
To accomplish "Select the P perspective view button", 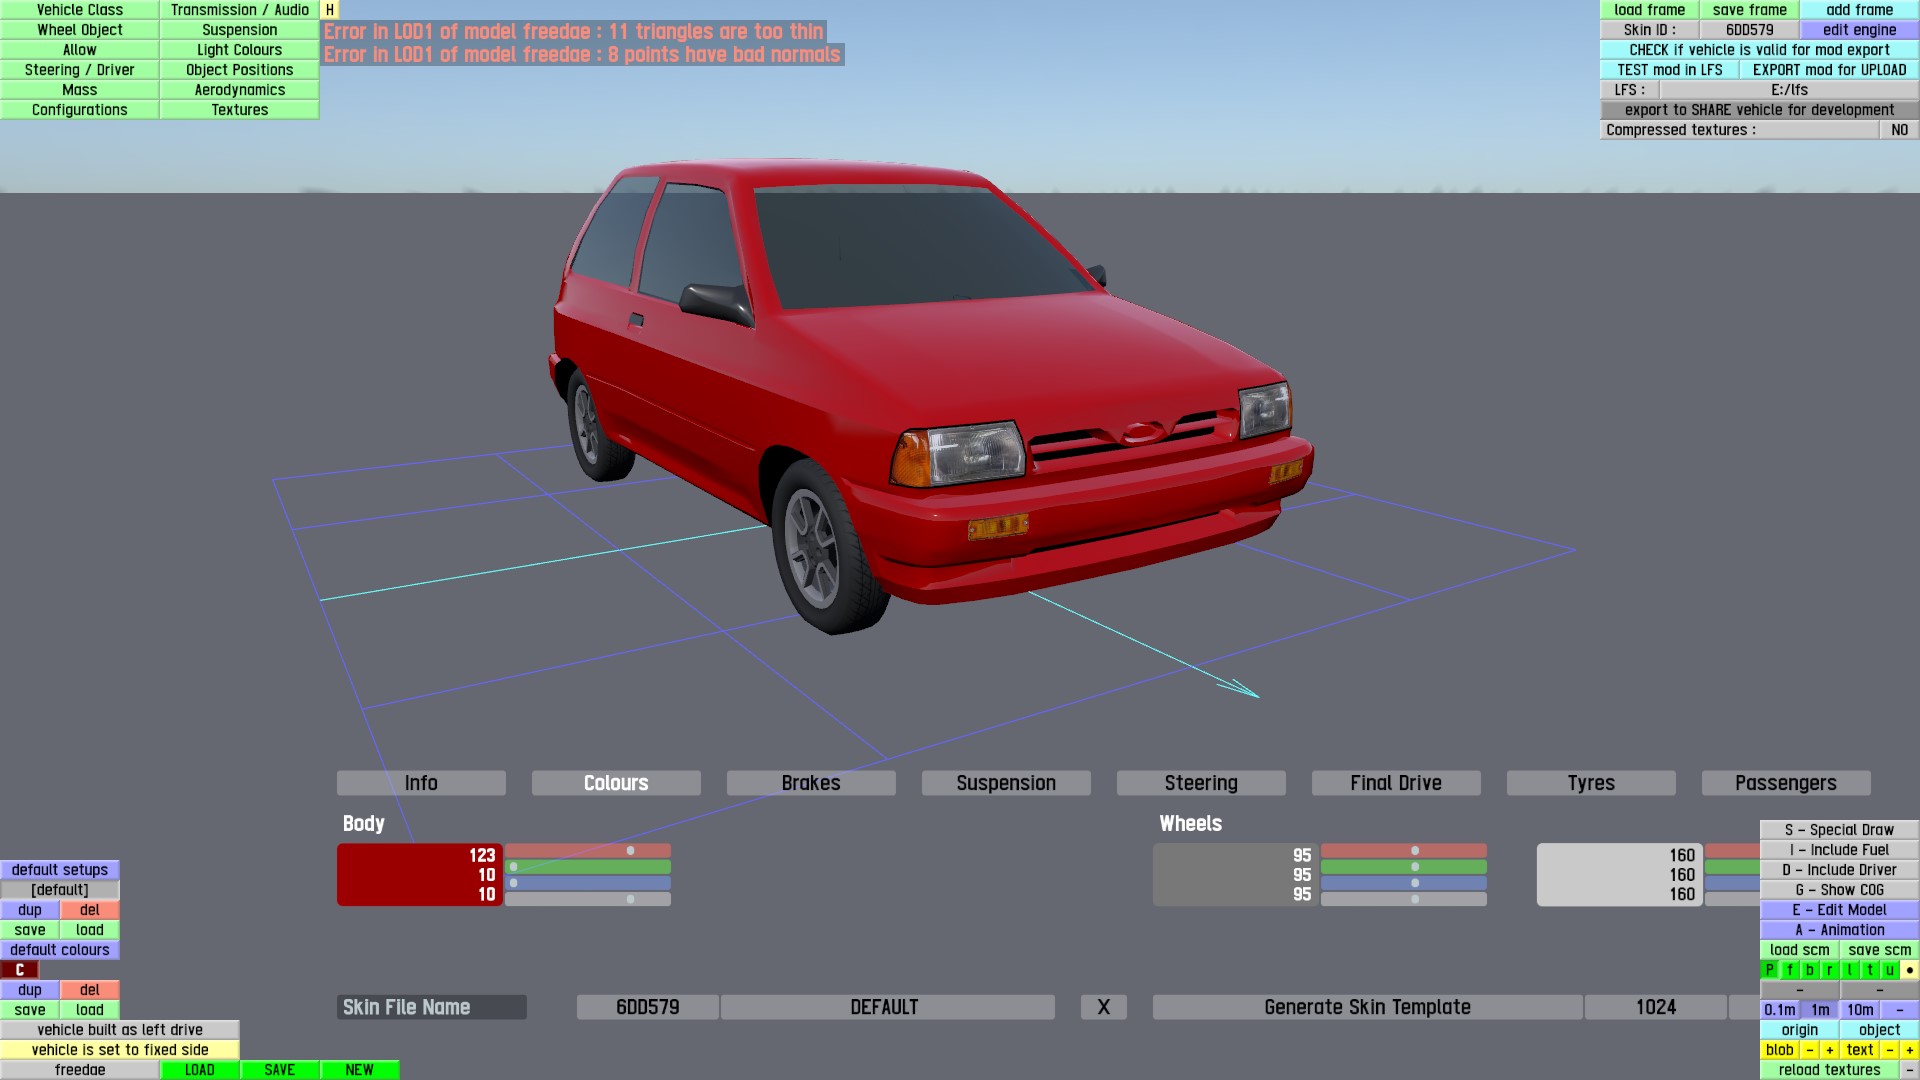I will (x=1770, y=970).
